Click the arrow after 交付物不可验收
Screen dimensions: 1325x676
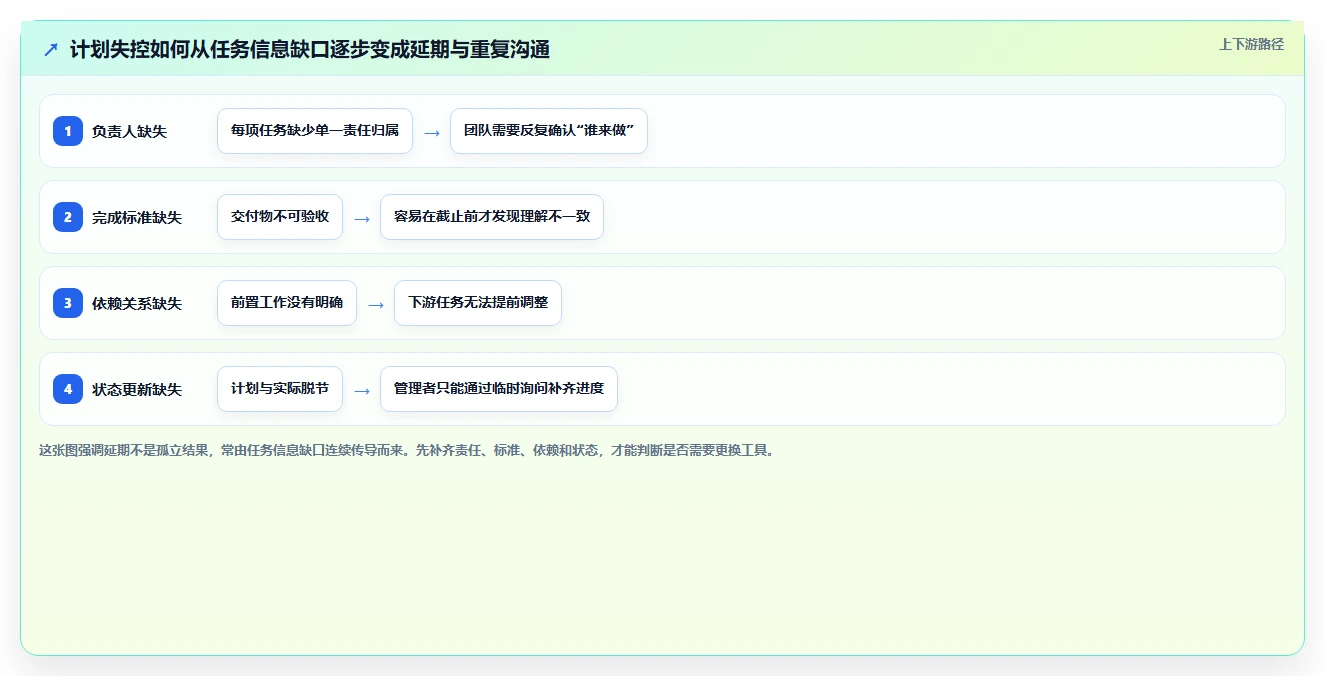[362, 218]
